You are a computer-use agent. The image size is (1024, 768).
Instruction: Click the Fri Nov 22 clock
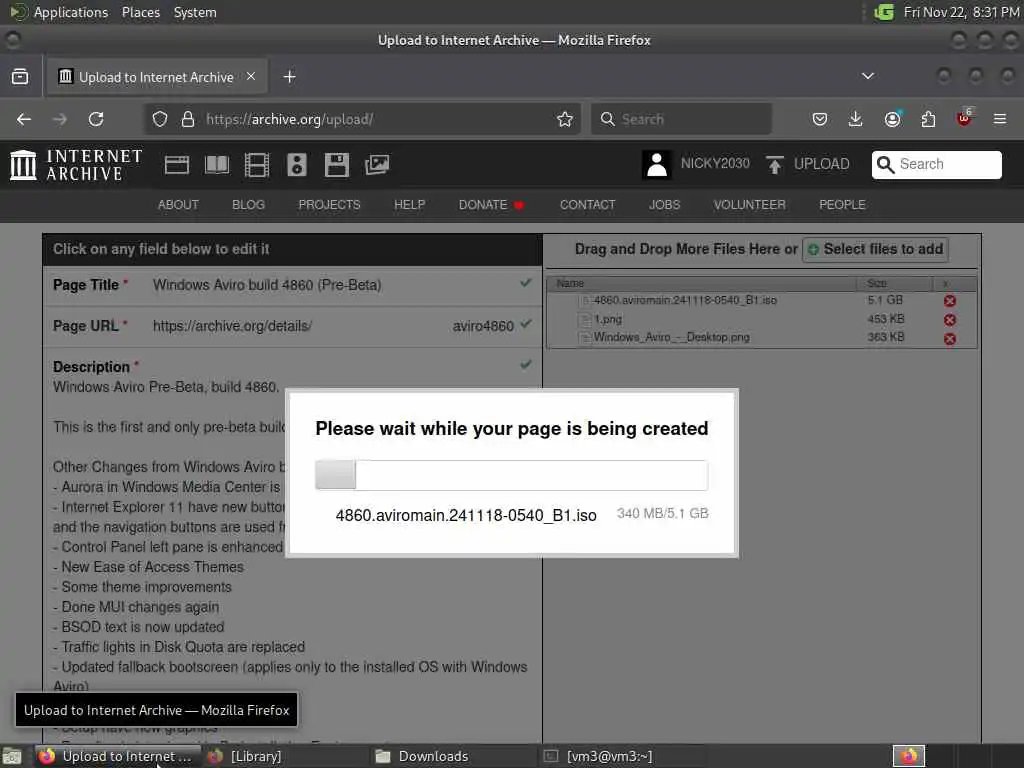[961, 12]
